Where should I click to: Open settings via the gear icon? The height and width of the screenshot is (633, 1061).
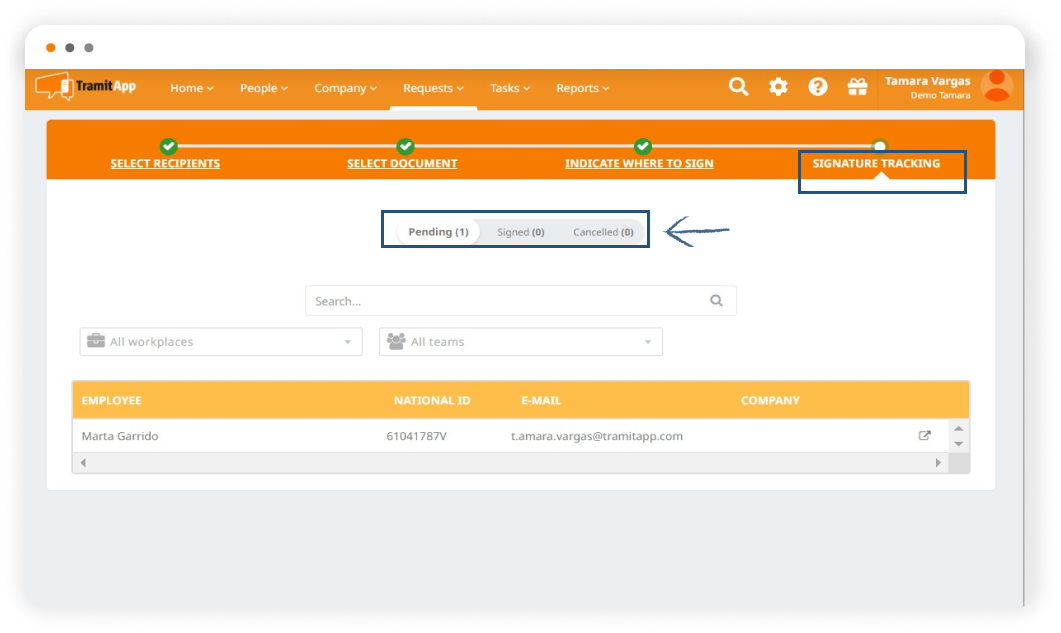(x=778, y=87)
